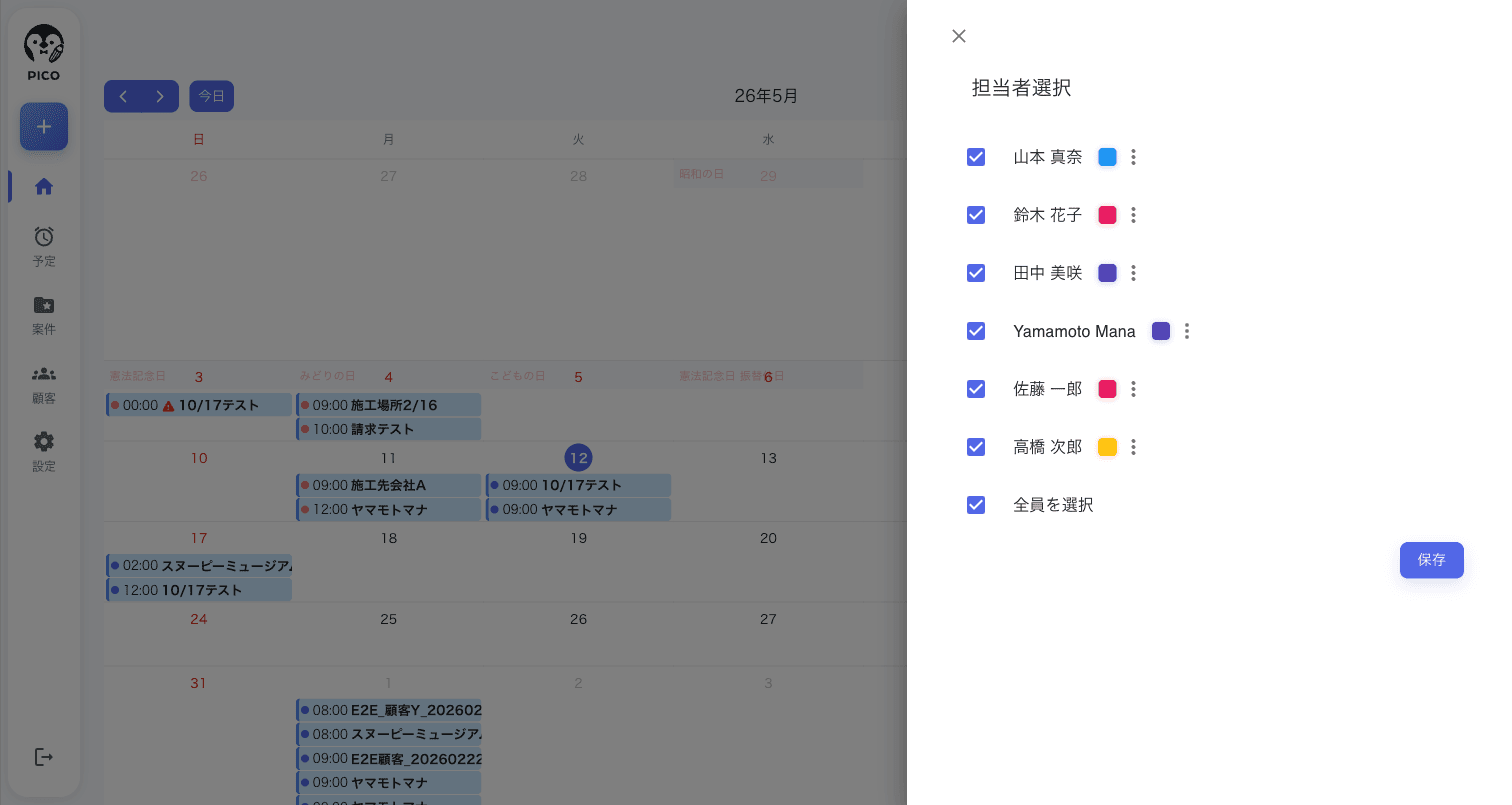Viewport: 1512px width, 805px height.
Task: Open 案件 projects folder in sidebar
Action: tap(44, 314)
